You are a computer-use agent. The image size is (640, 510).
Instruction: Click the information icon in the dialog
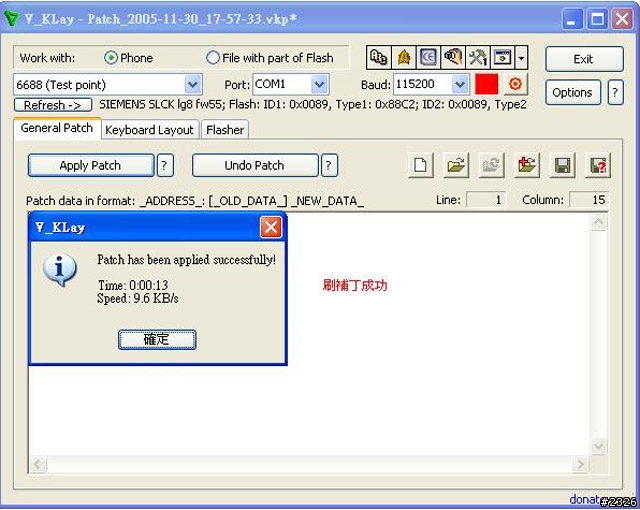pos(60,270)
